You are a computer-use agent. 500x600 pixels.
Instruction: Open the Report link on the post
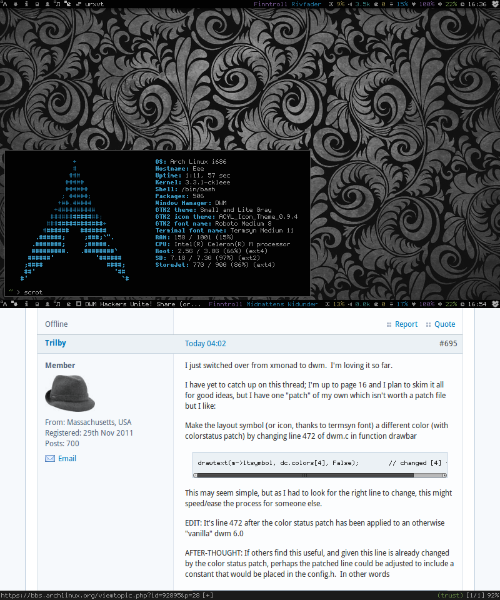point(406,324)
